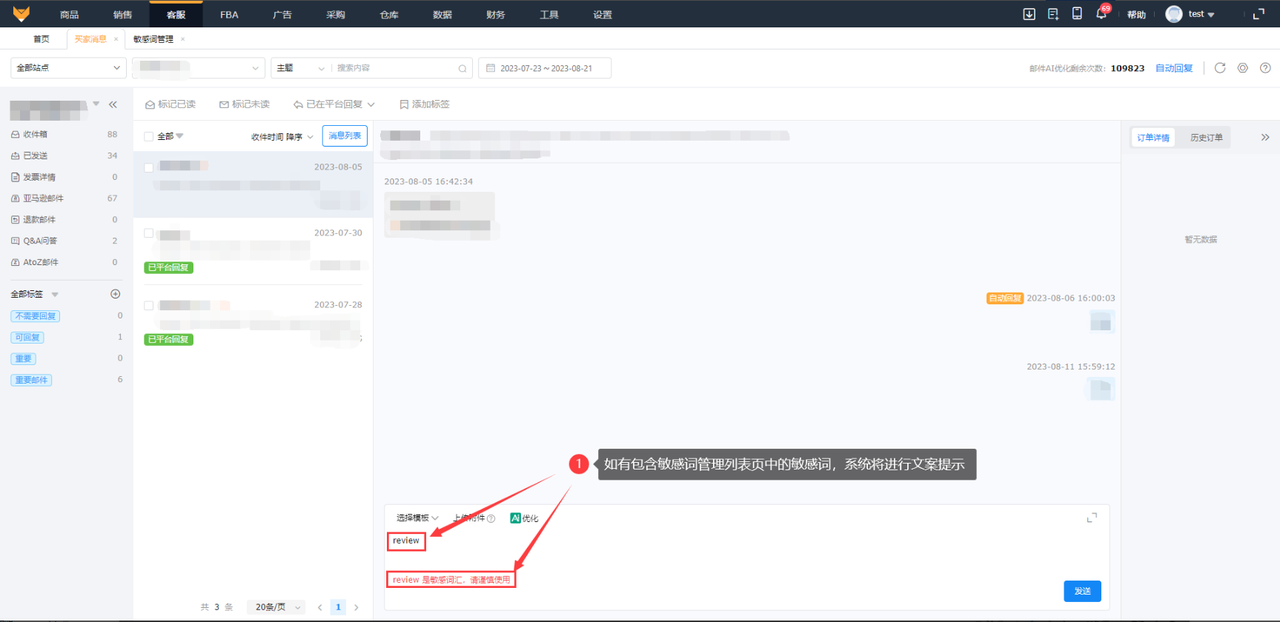Add a new tag with plus icon
Viewport: 1280px width, 622px height.
115,294
